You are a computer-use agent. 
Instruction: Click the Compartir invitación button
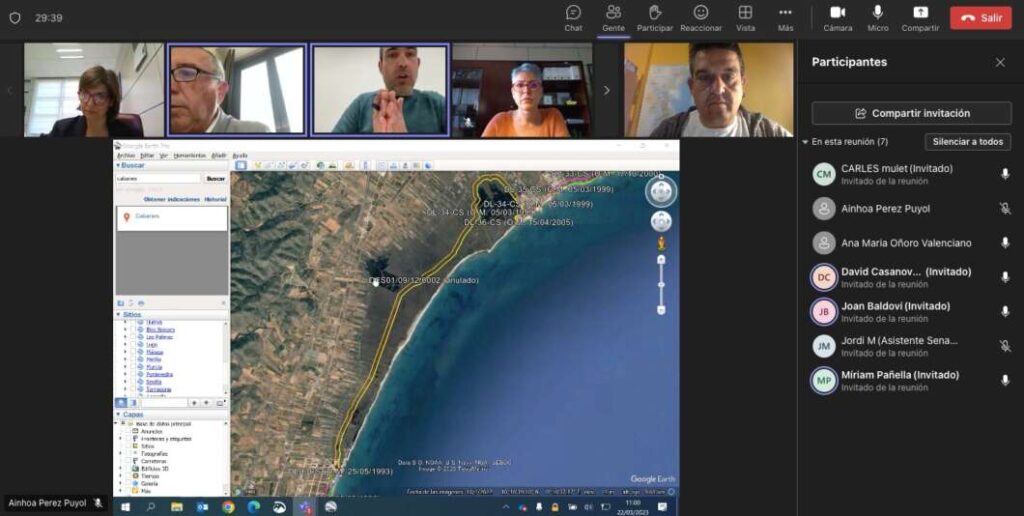click(911, 113)
